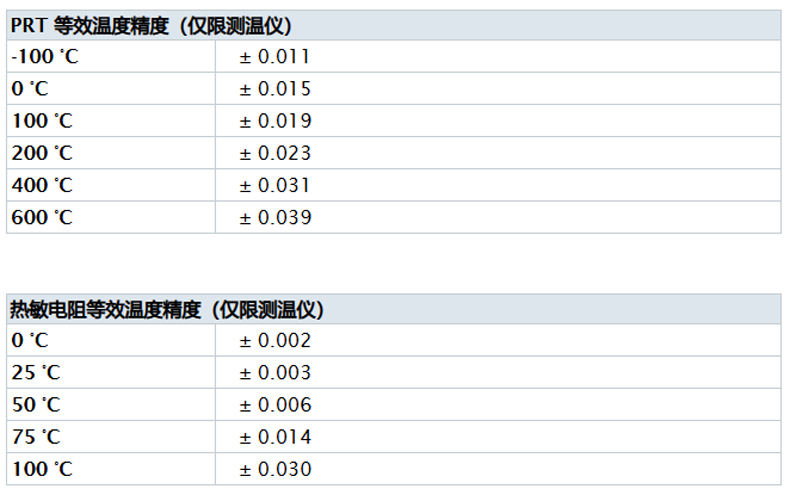Image resolution: width=790 pixels, height=495 pixels.
Task: Click the ± 0.019 value cell
Action: pos(275,121)
